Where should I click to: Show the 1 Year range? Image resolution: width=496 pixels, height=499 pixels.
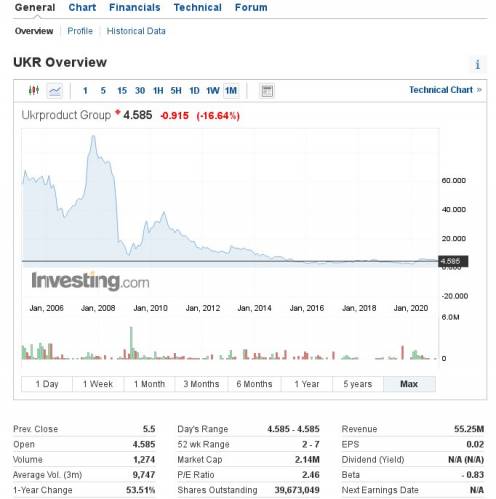tap(307, 384)
